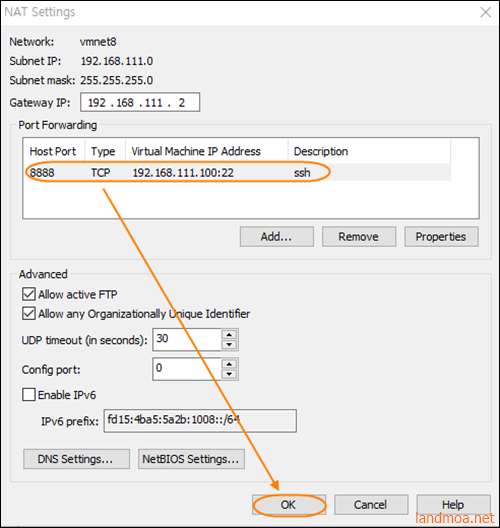500x528 pixels.
Task: Increase UDP timeout with up arrow
Action: (229, 334)
